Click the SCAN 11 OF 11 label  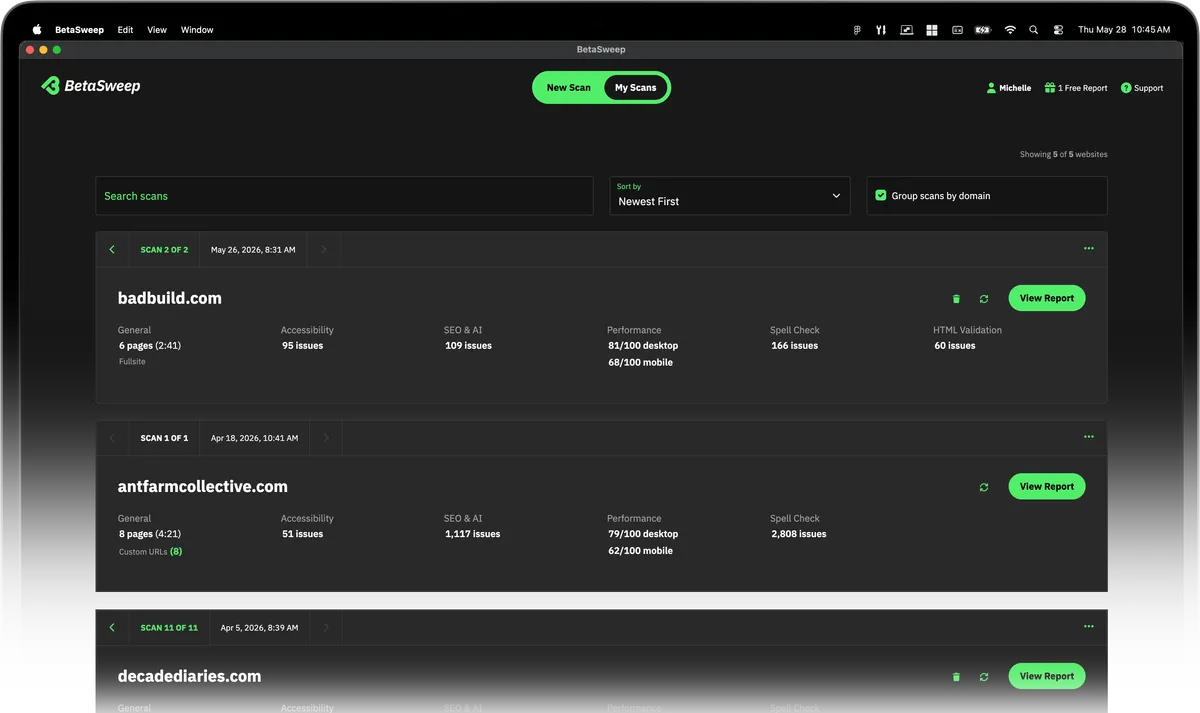point(169,628)
